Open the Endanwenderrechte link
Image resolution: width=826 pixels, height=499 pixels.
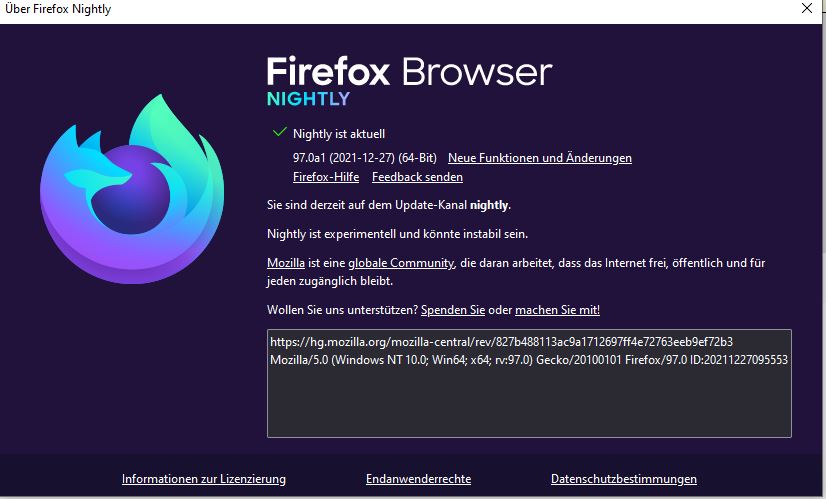click(x=418, y=479)
